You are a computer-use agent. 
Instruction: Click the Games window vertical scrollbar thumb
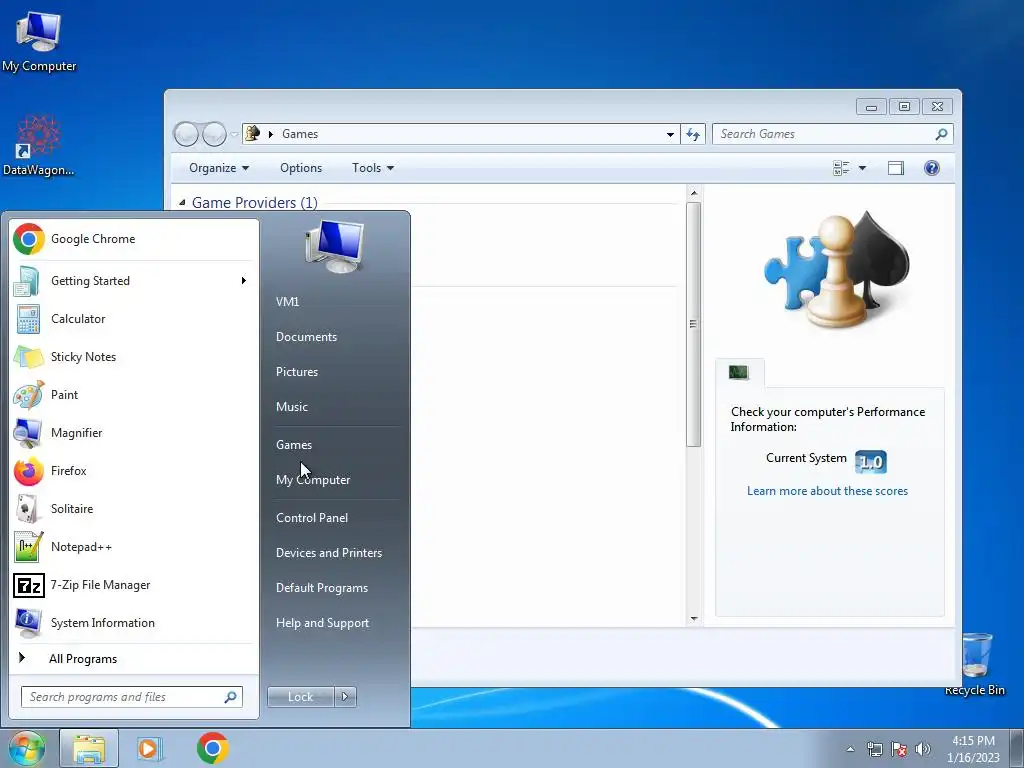coord(694,325)
